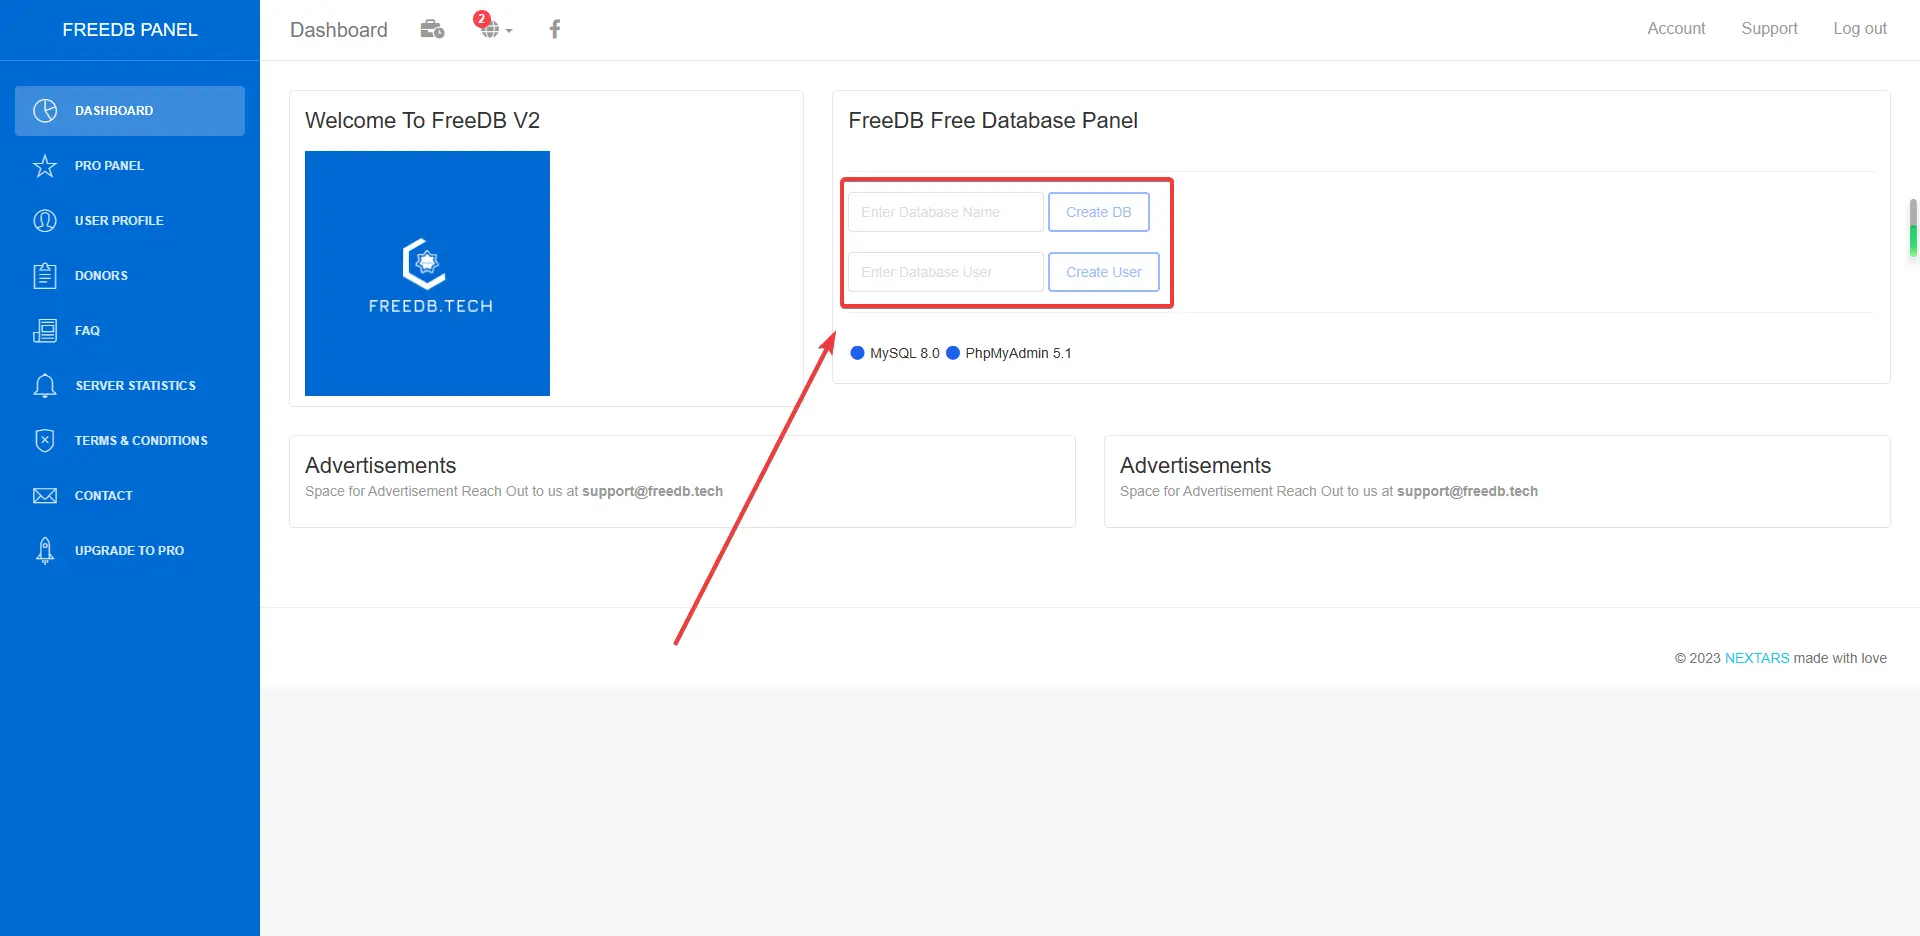Click the FREEDB PANEL brand title
This screenshot has height=936, width=1920.
pyautogui.click(x=130, y=30)
